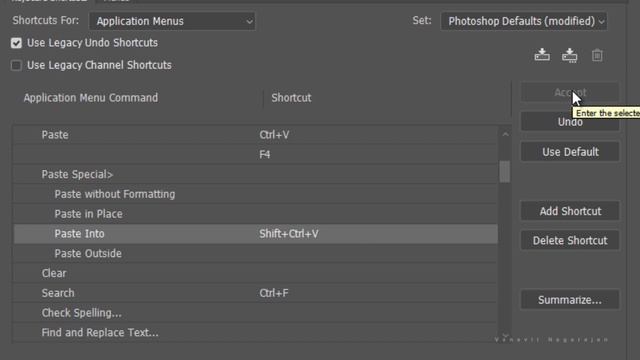Select Paste in Place row
The height and width of the screenshot is (360, 640).
[256, 214]
